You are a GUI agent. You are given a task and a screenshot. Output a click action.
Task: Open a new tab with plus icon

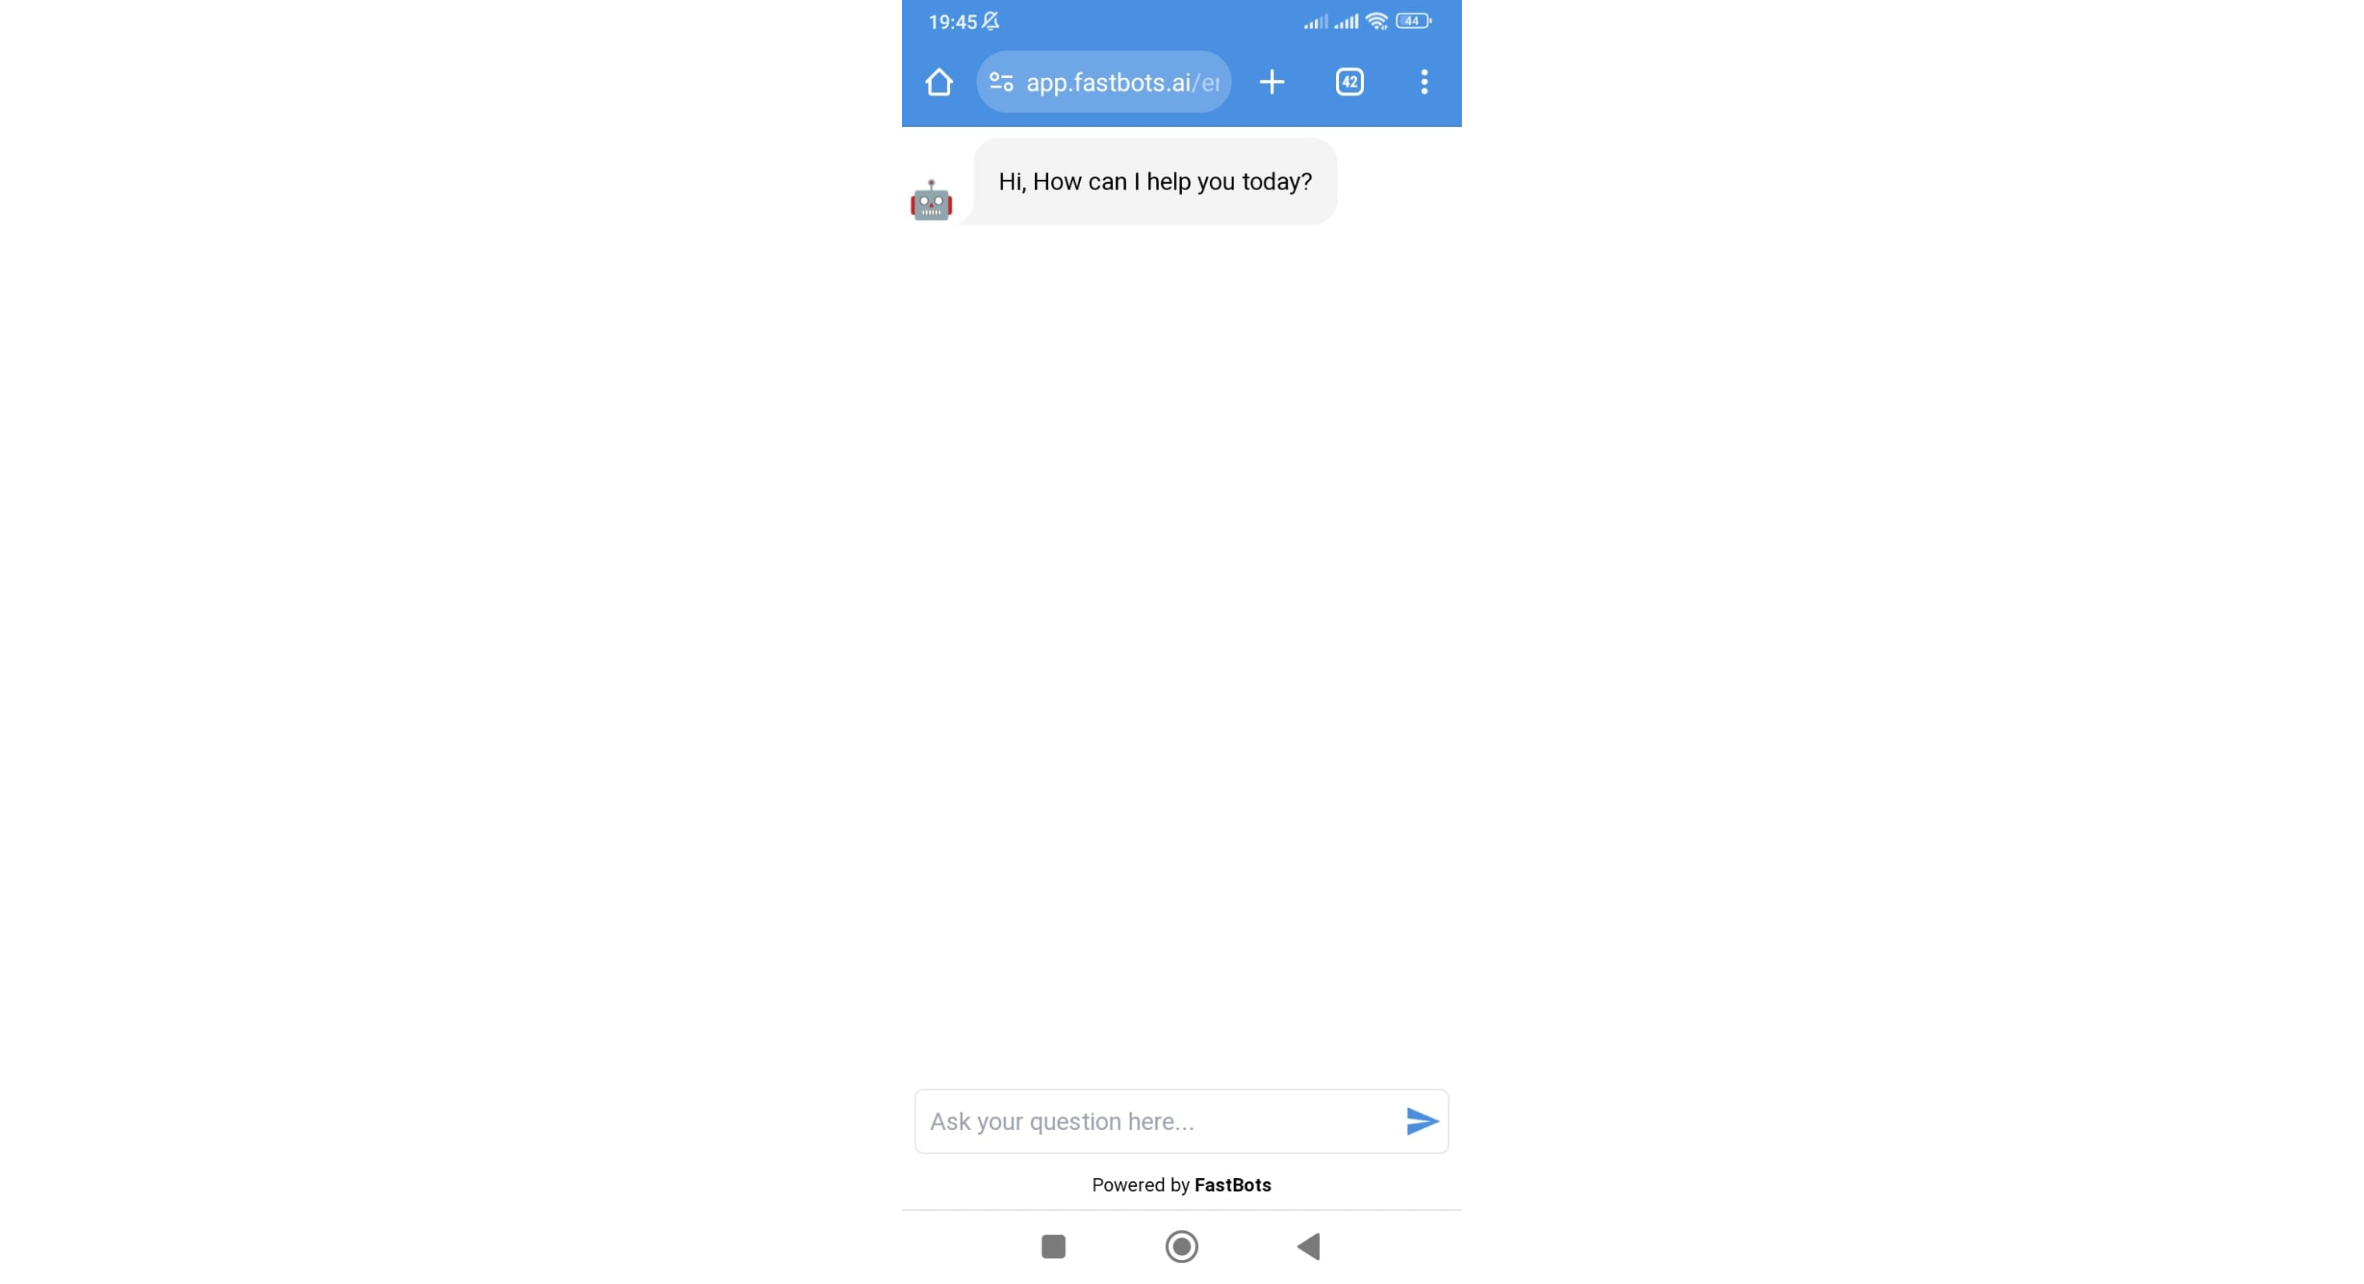coord(1271,82)
